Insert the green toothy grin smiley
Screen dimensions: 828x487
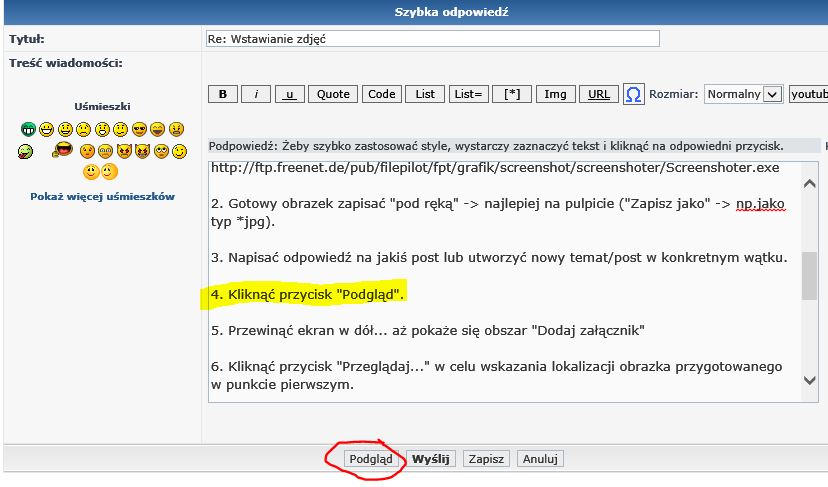pyautogui.click(x=28, y=129)
